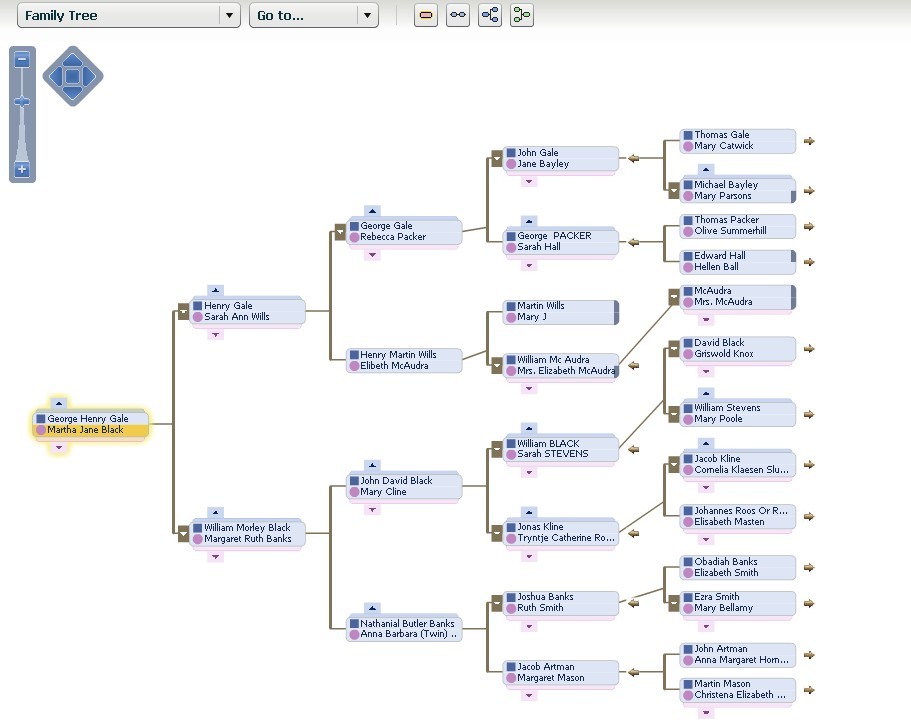Click the right arrow beside Obadiah Banks

point(809,568)
